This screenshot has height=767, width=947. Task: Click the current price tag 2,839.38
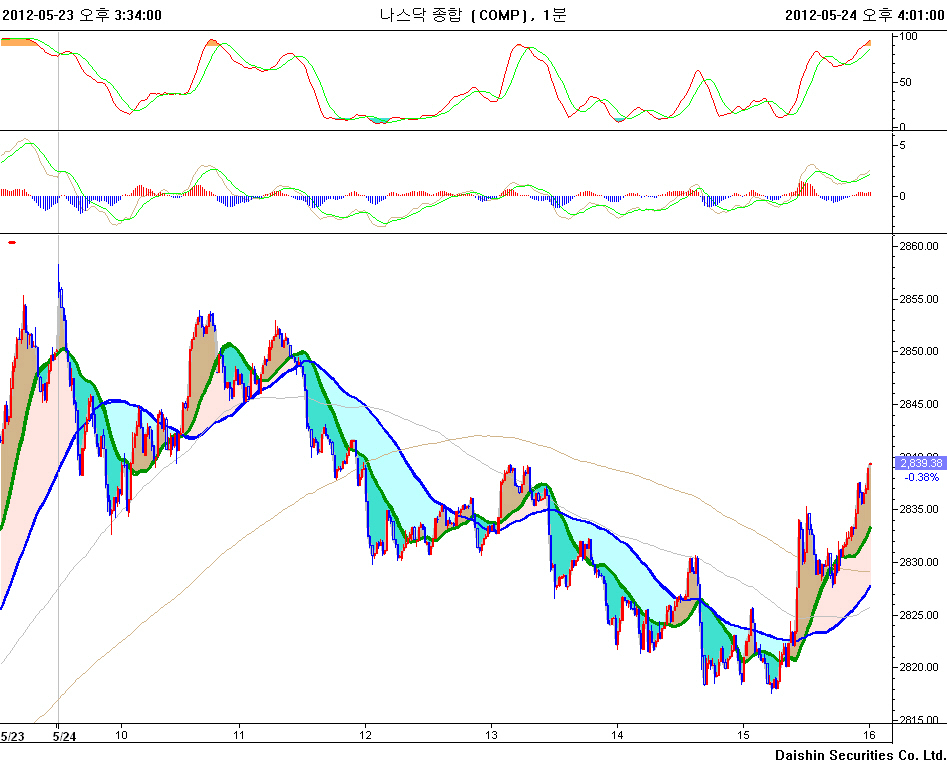click(920, 463)
